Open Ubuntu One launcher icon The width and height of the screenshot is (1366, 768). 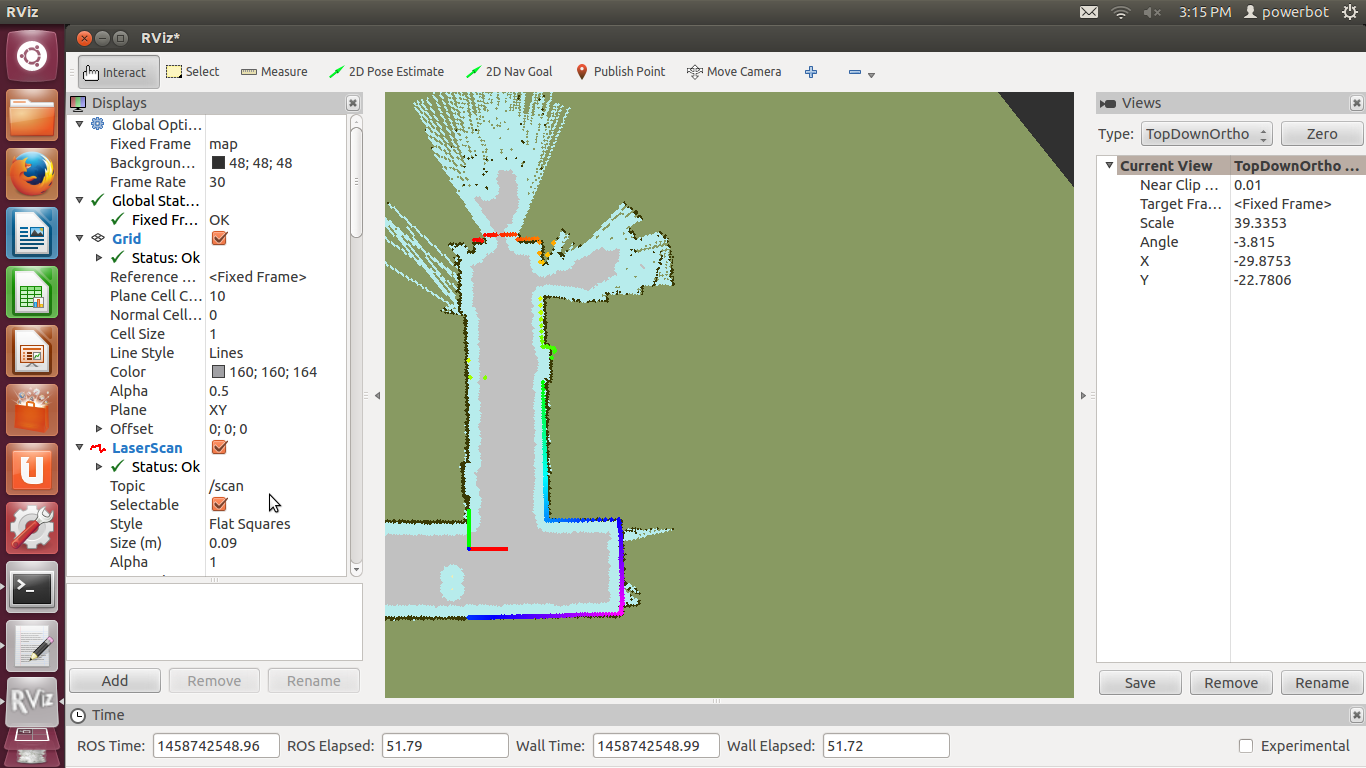32,469
